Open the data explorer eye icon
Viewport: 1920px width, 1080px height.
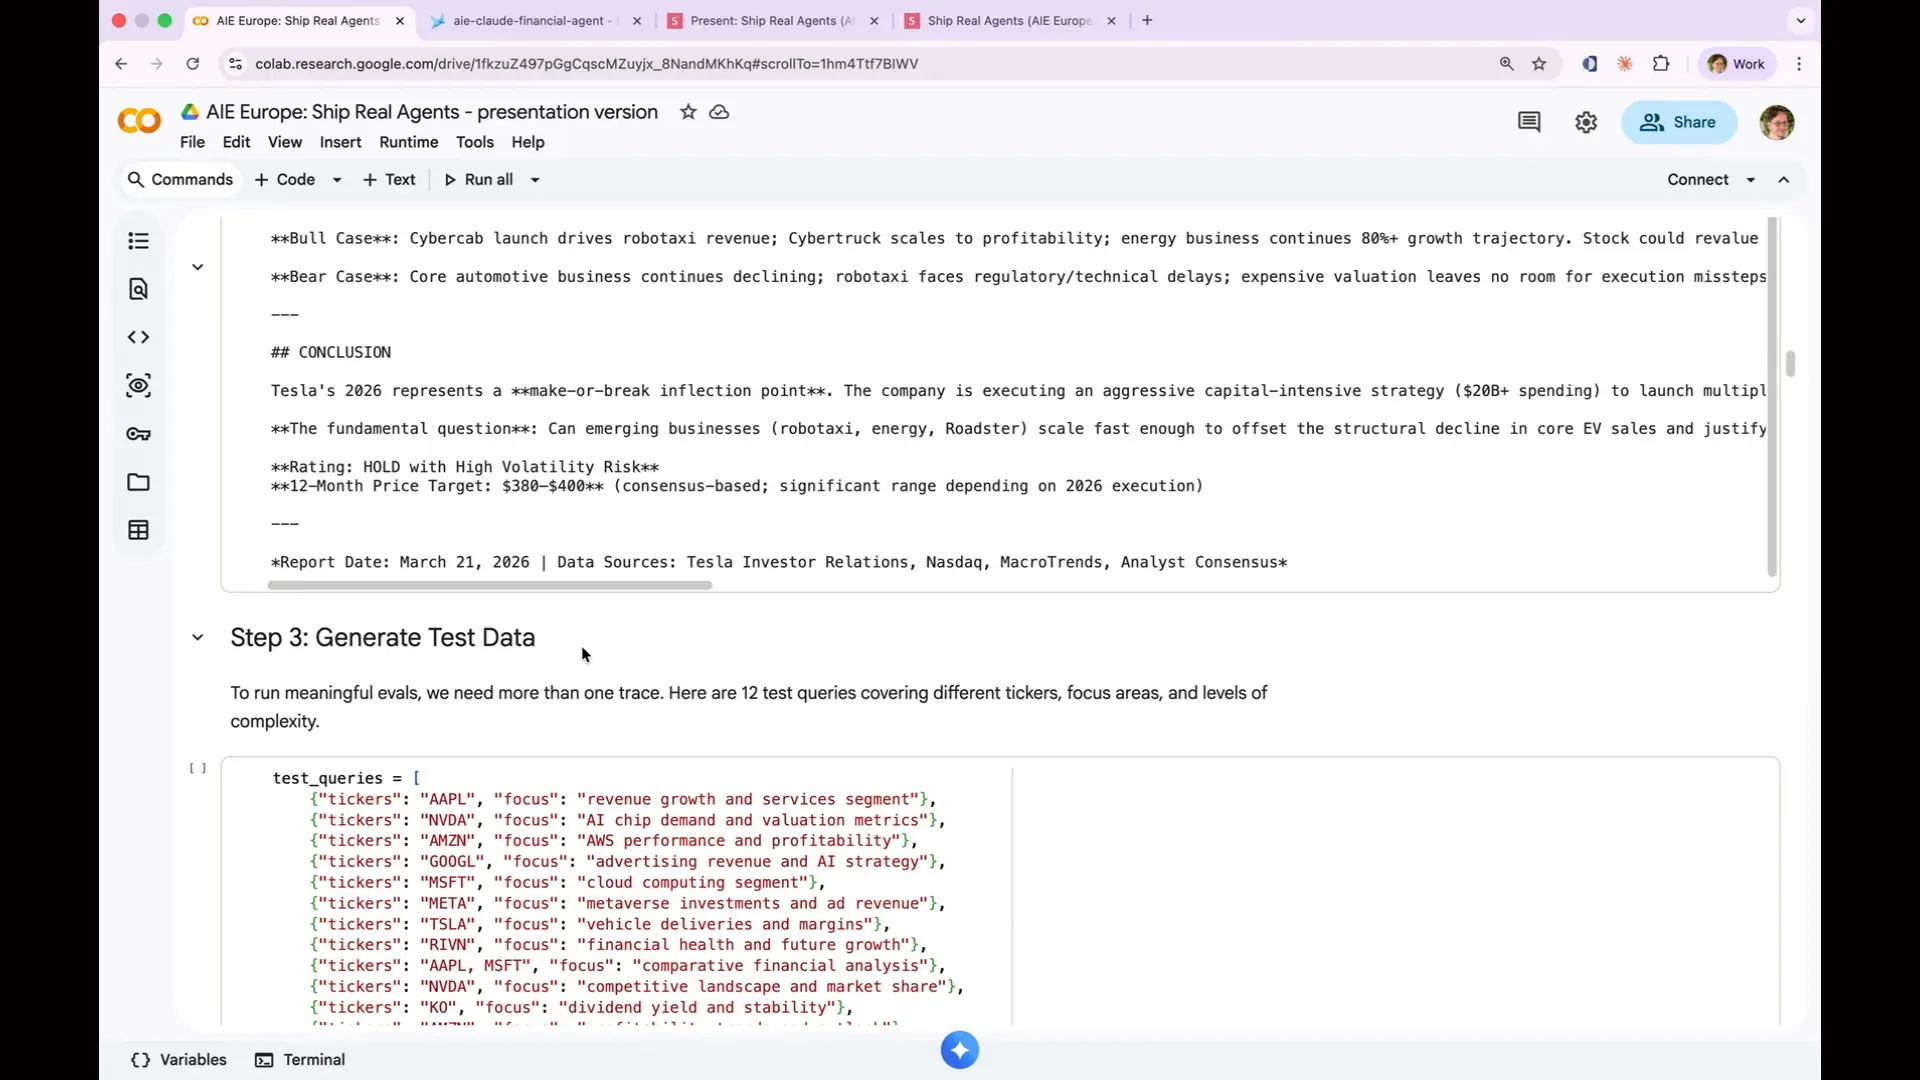tap(139, 386)
